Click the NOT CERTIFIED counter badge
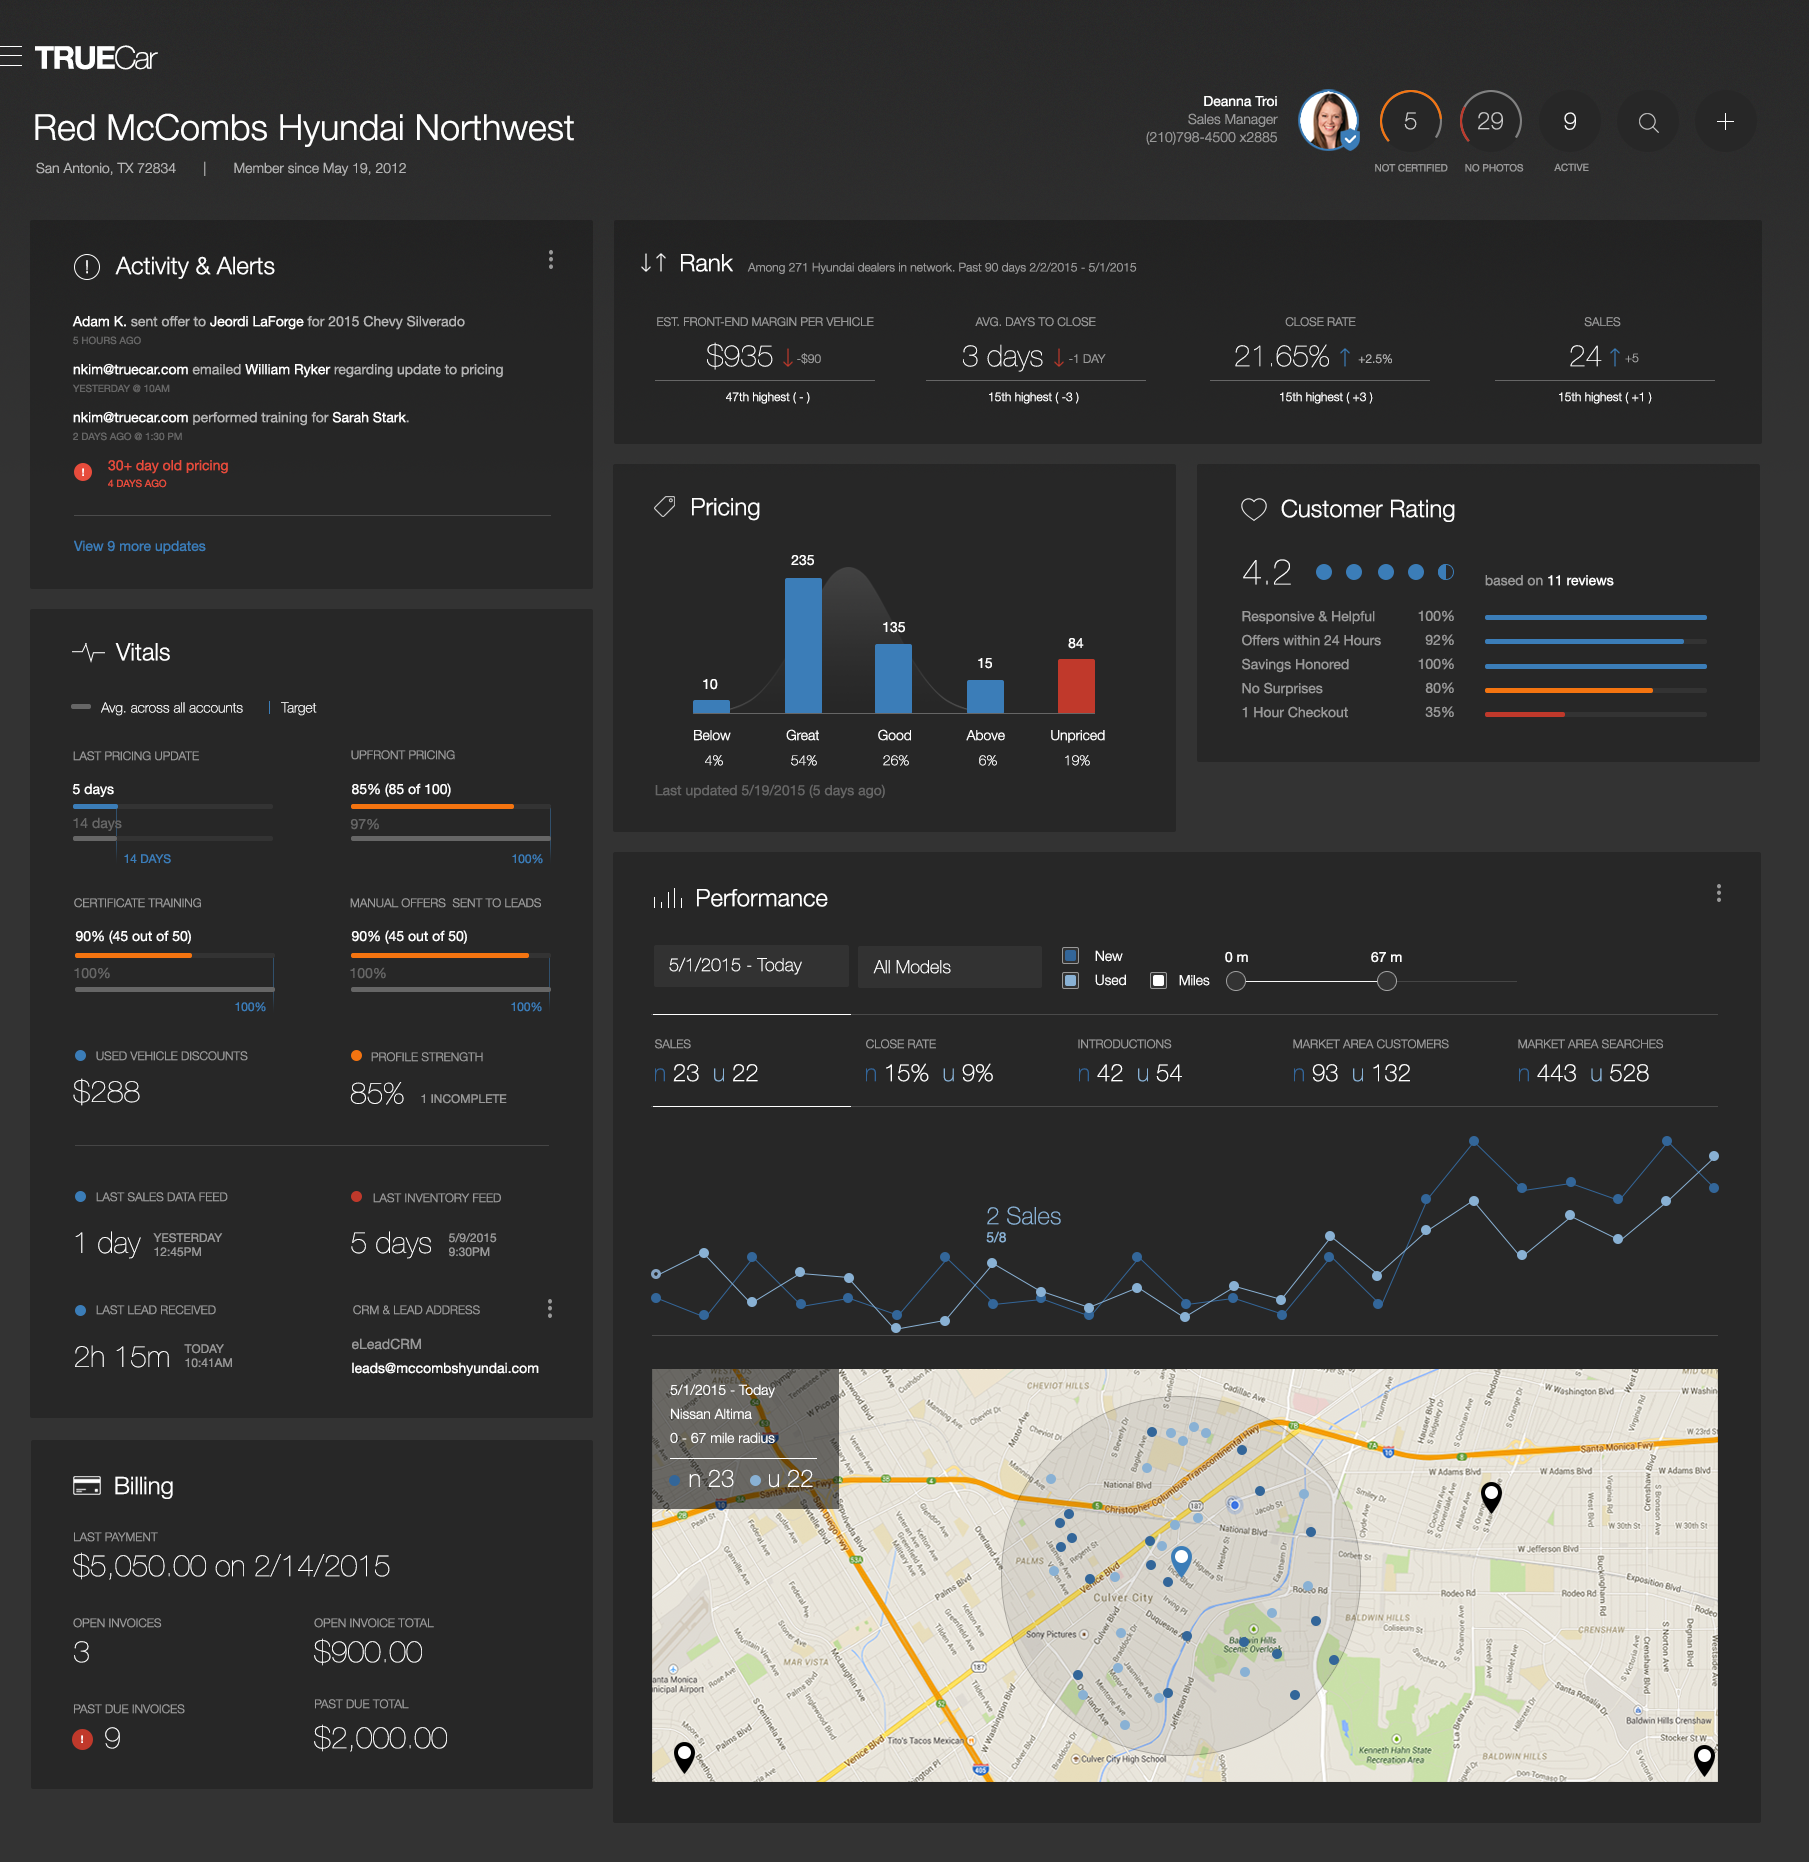 (1410, 121)
